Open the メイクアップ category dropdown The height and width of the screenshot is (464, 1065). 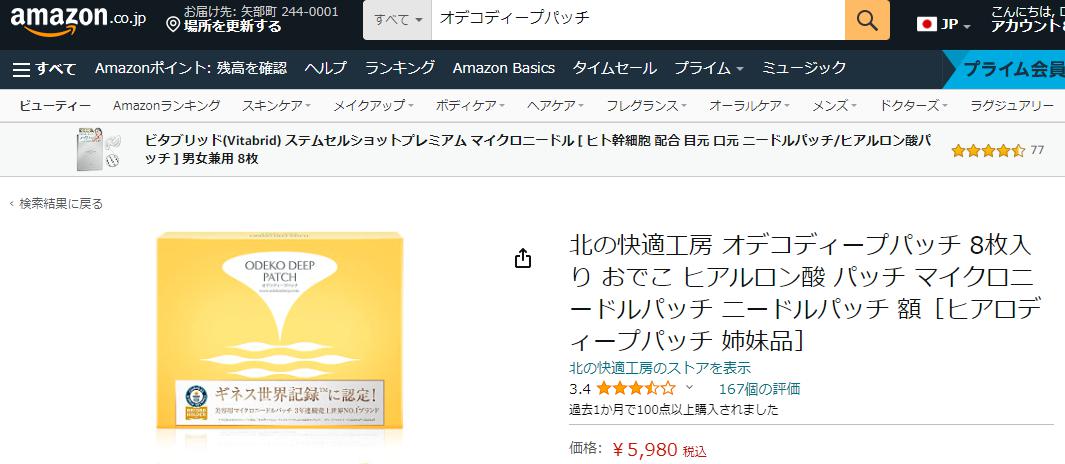pos(373,105)
